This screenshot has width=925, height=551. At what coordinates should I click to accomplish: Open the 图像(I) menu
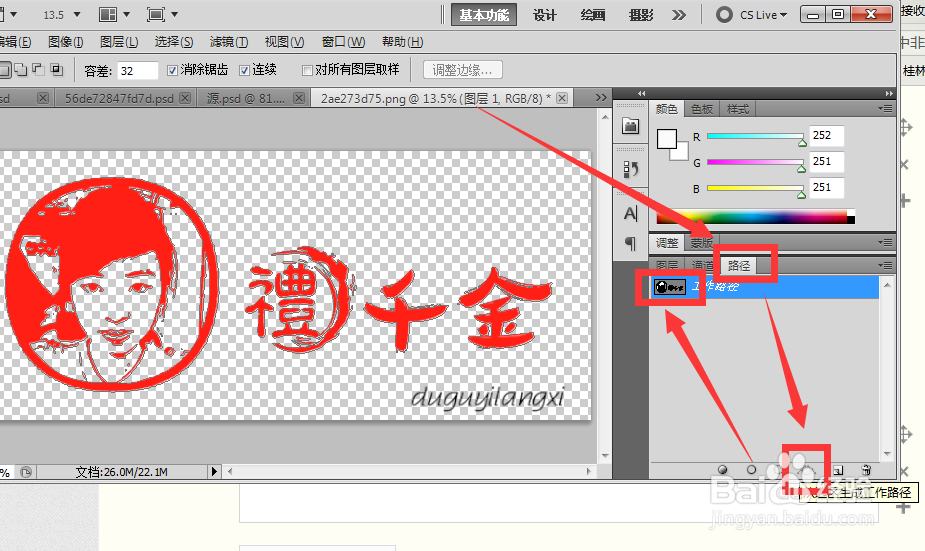(x=65, y=42)
